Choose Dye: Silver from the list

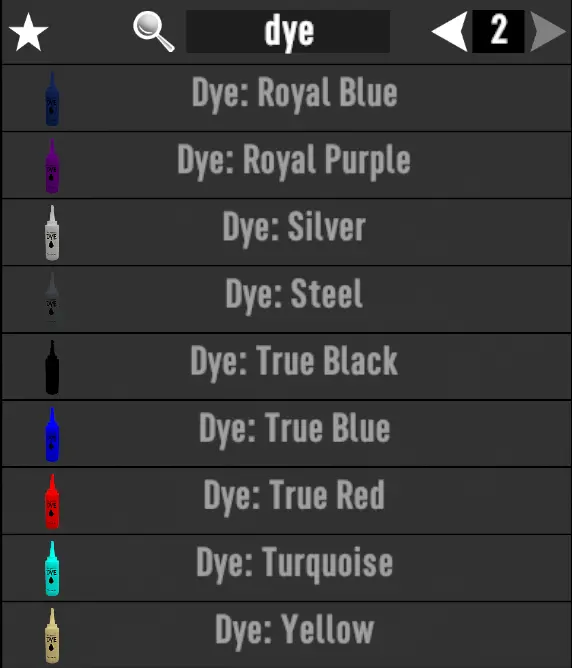point(286,232)
